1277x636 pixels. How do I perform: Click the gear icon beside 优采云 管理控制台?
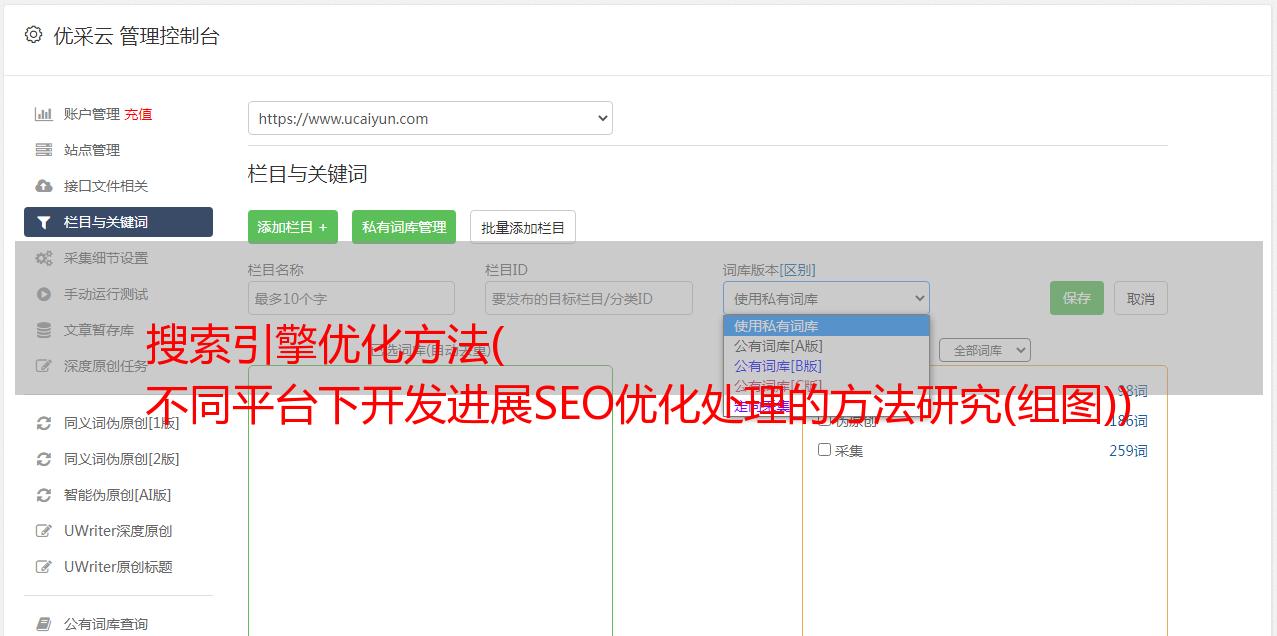coord(33,35)
